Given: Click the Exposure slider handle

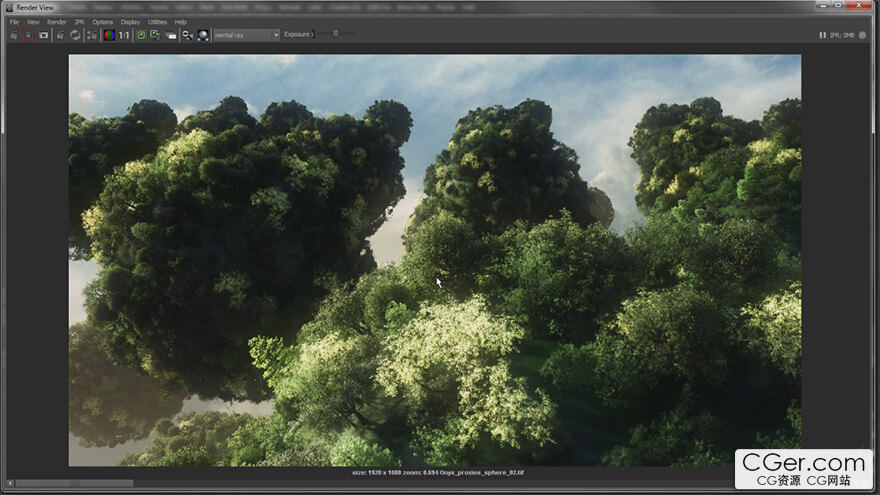Looking at the screenshot, I should (x=336, y=34).
